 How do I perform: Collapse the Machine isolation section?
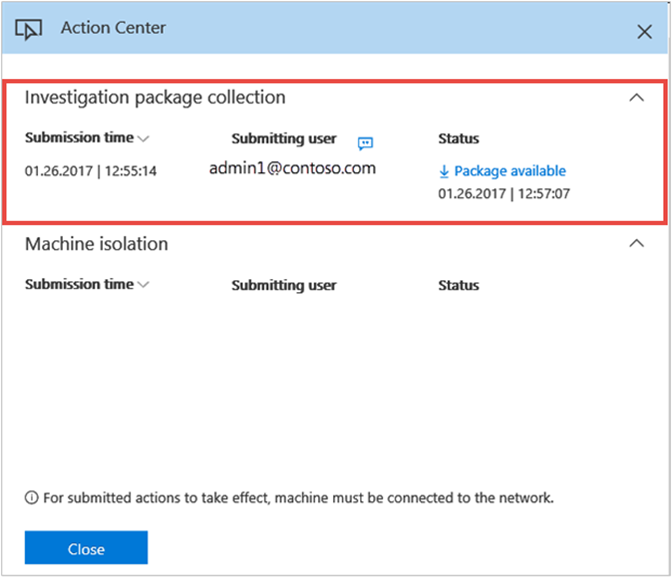(636, 243)
